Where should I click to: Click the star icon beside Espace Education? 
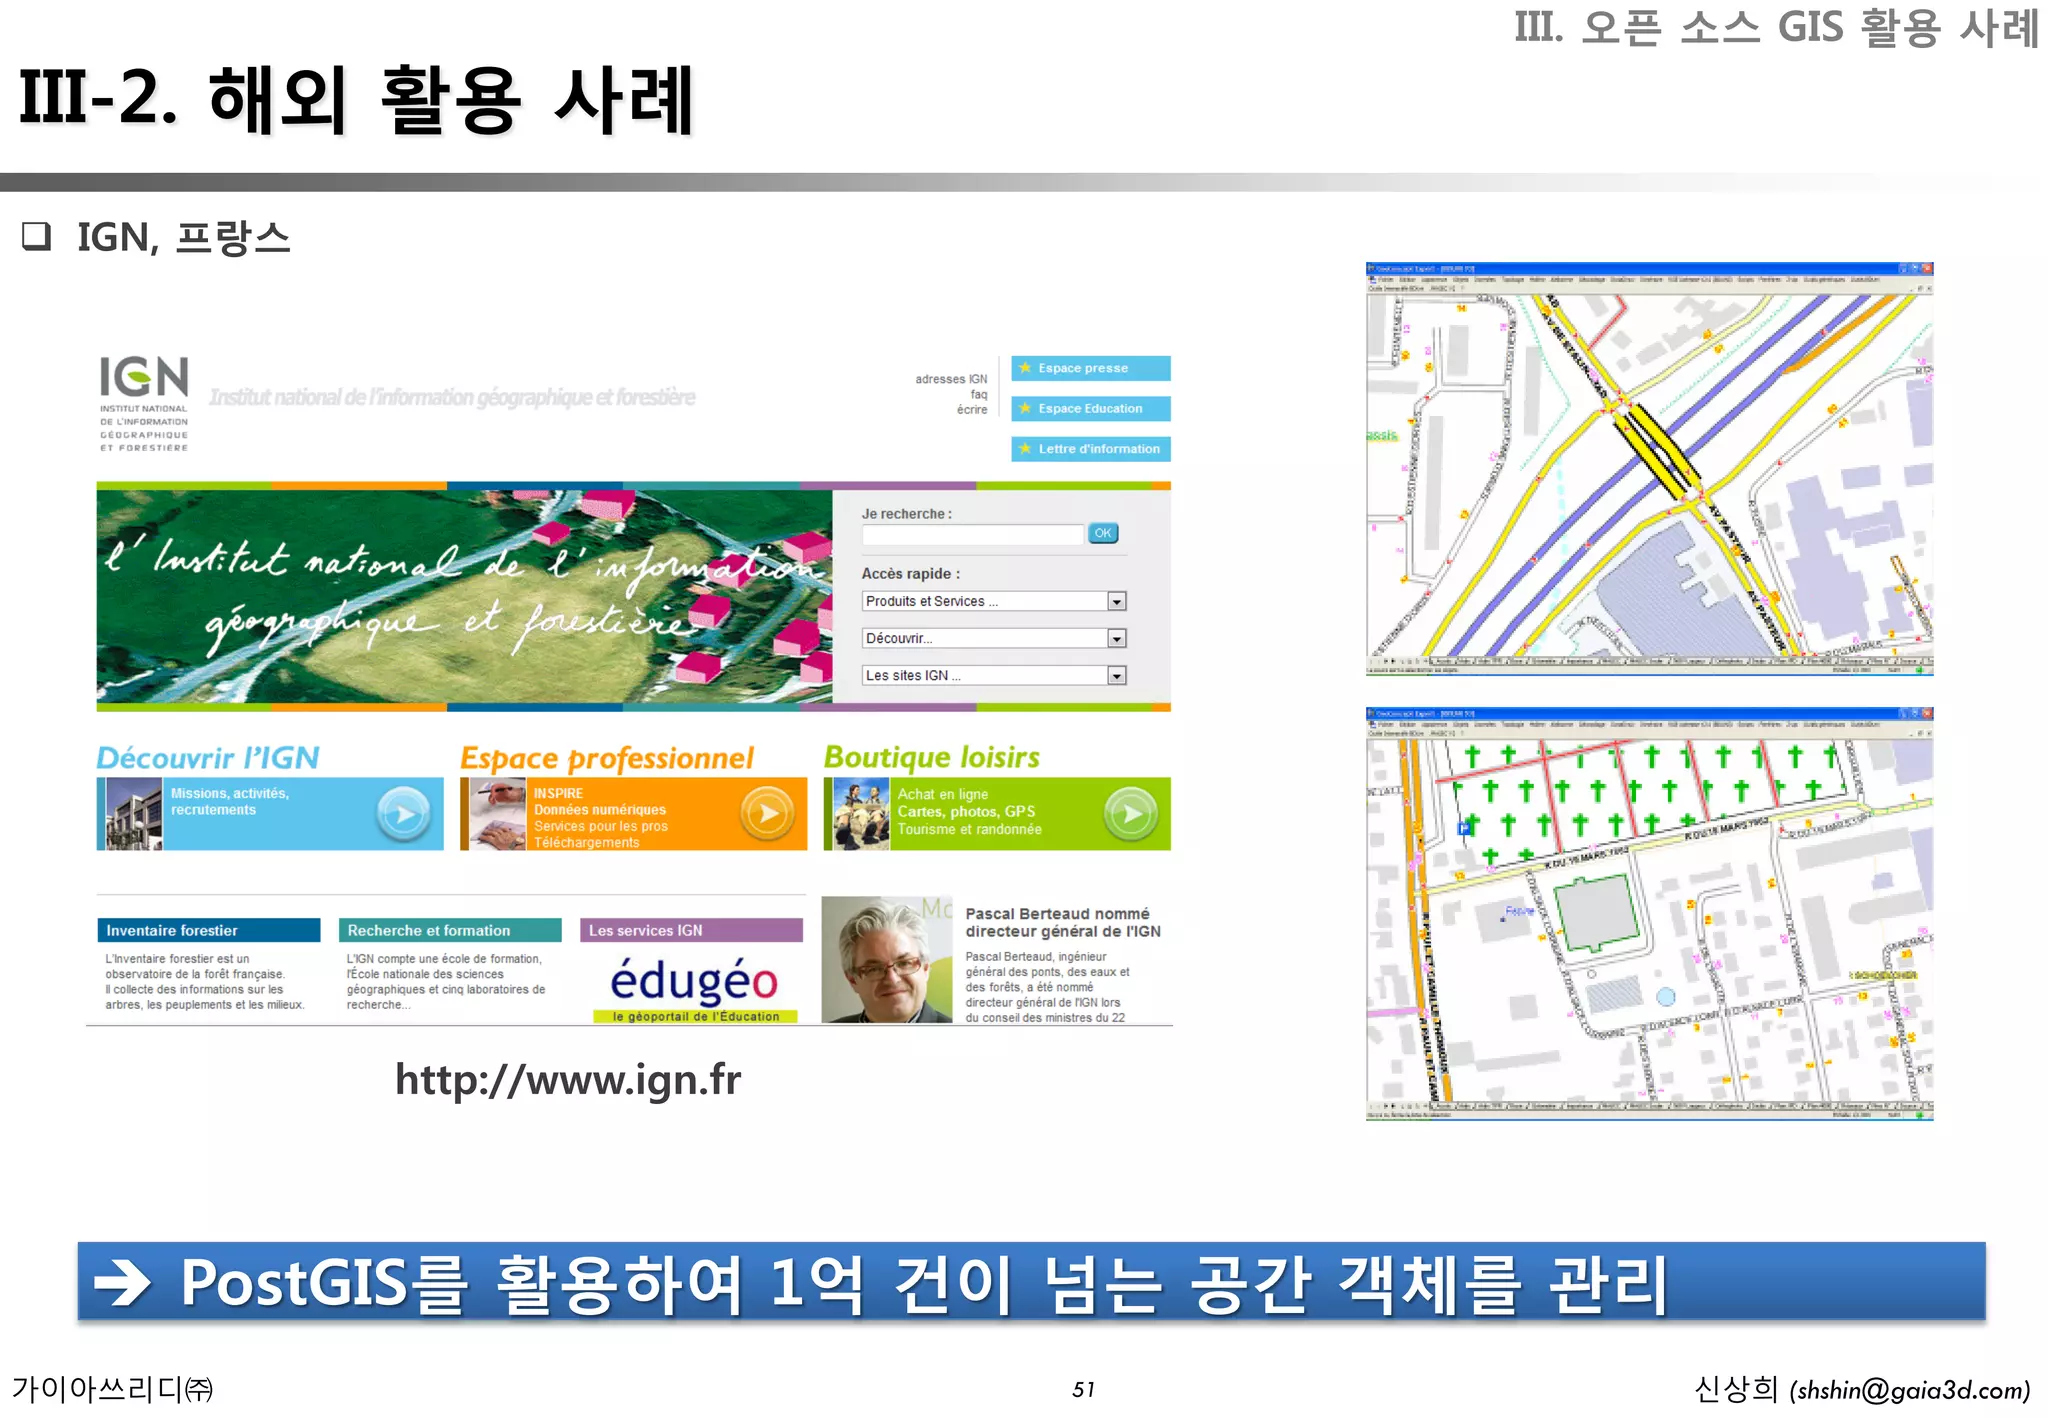click(1025, 408)
